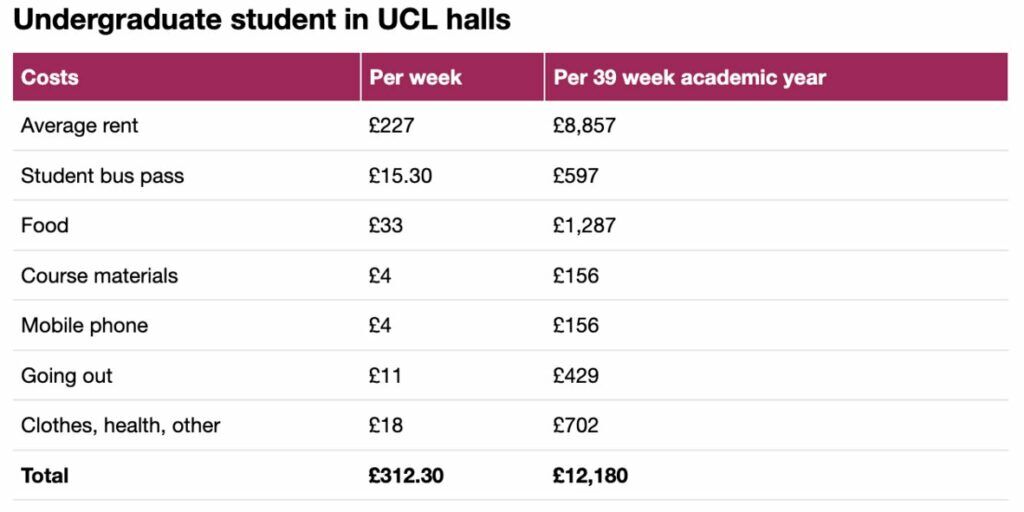Viewport: 1024px width, 512px height.
Task: Click the 'Per week' column header
Action: point(416,77)
